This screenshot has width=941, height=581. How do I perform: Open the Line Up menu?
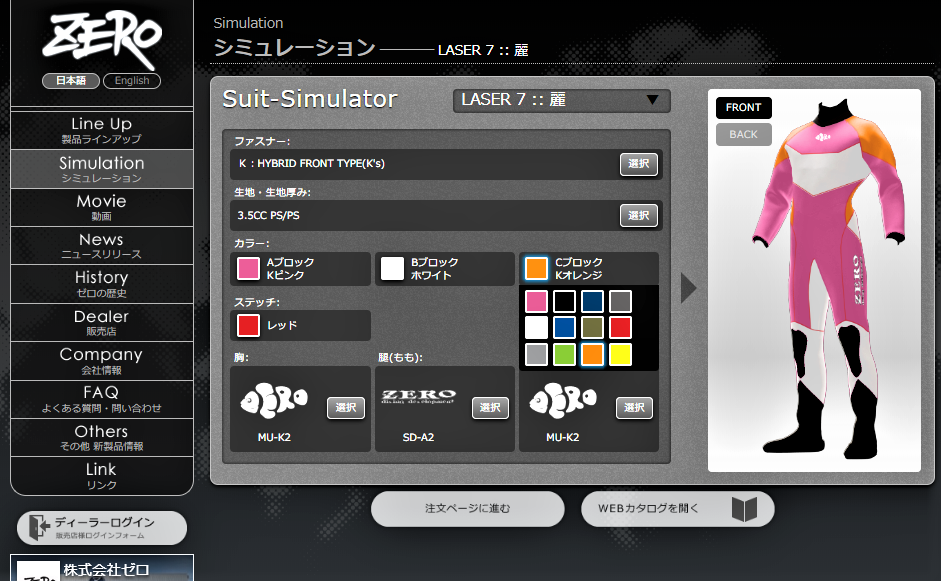tap(101, 130)
